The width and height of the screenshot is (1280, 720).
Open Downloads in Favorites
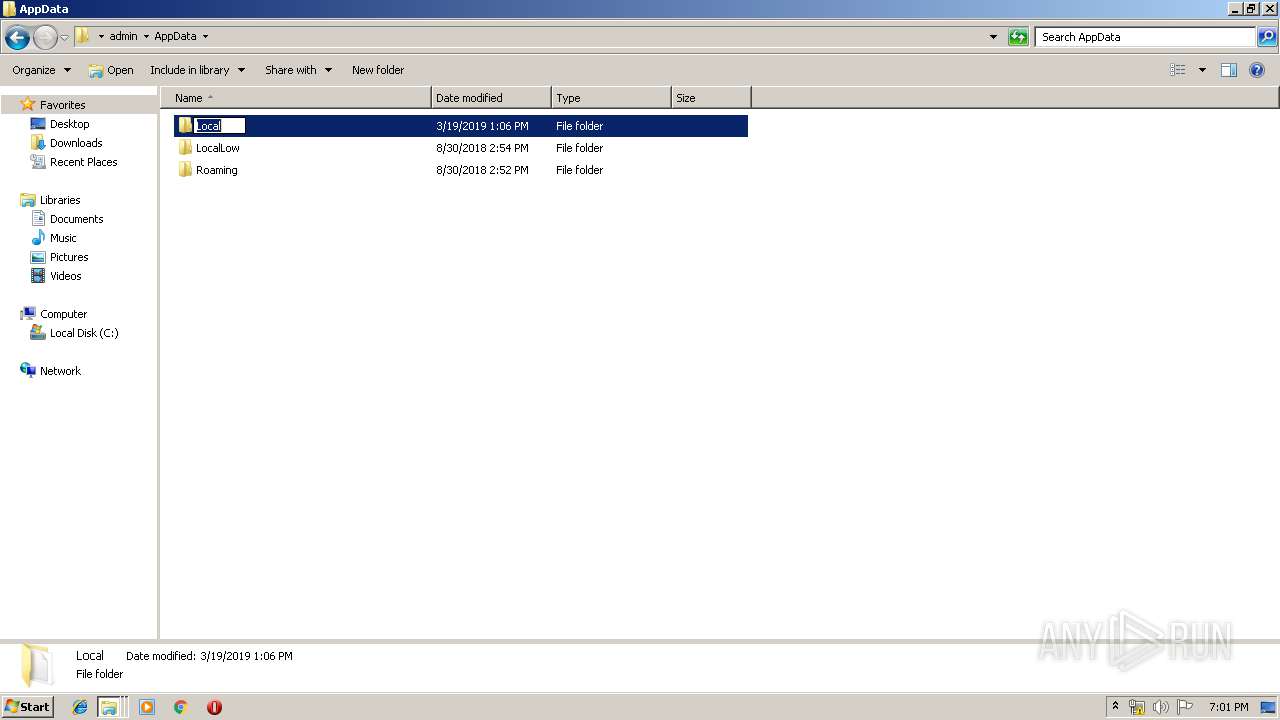click(x=76, y=143)
